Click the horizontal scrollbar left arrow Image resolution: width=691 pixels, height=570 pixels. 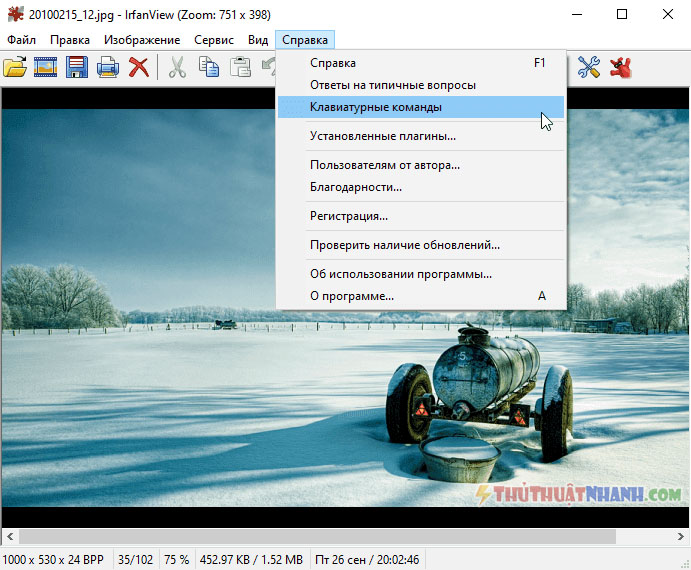pyautogui.click(x=10, y=536)
